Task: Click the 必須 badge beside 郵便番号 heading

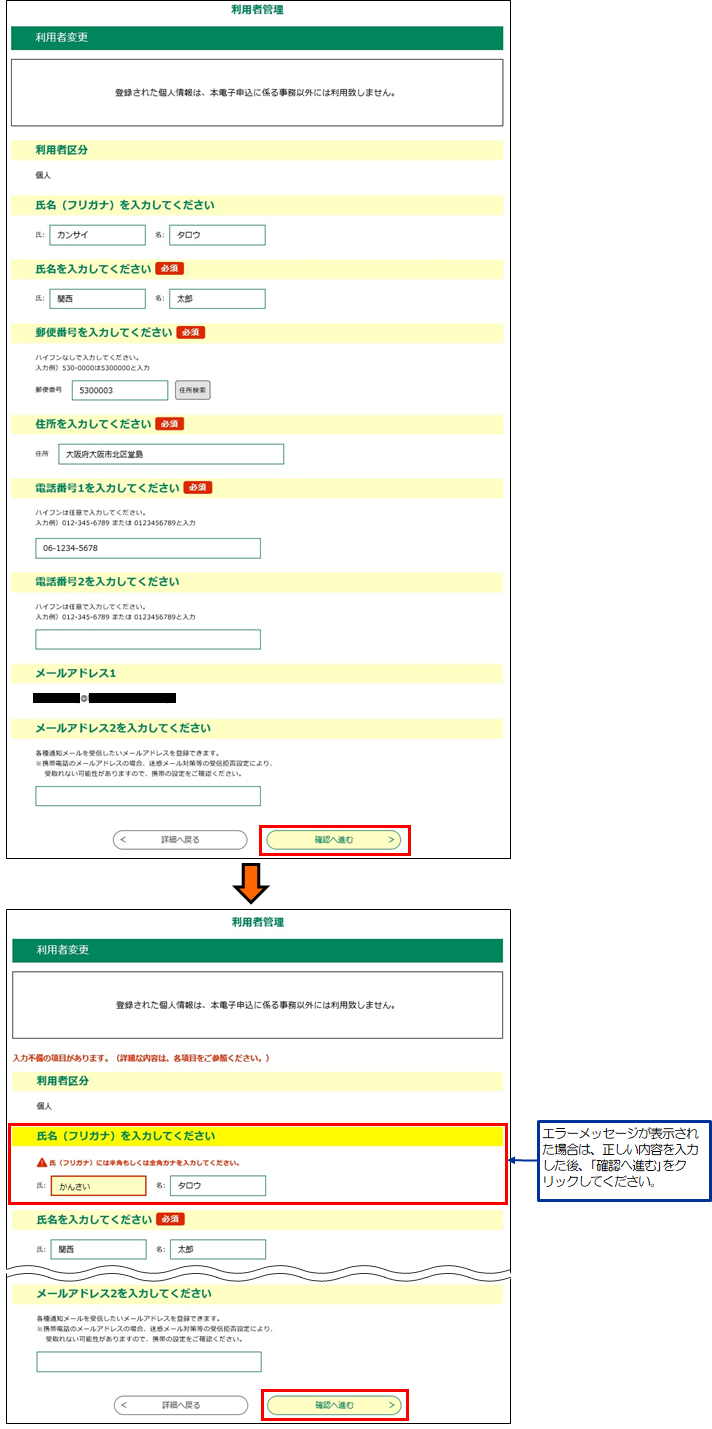Action: [x=190, y=332]
